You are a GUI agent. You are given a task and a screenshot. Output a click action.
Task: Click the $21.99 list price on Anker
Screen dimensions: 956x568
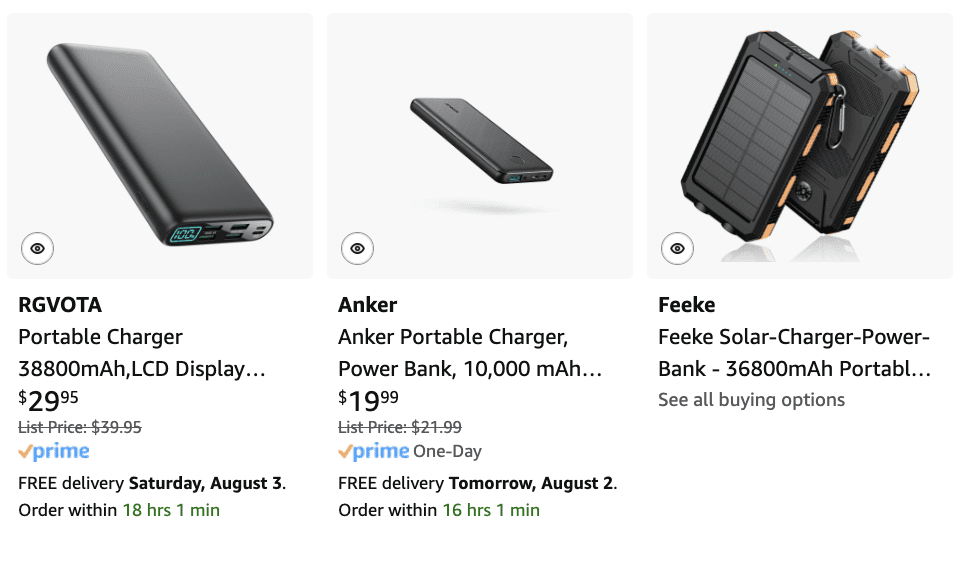coord(400,427)
